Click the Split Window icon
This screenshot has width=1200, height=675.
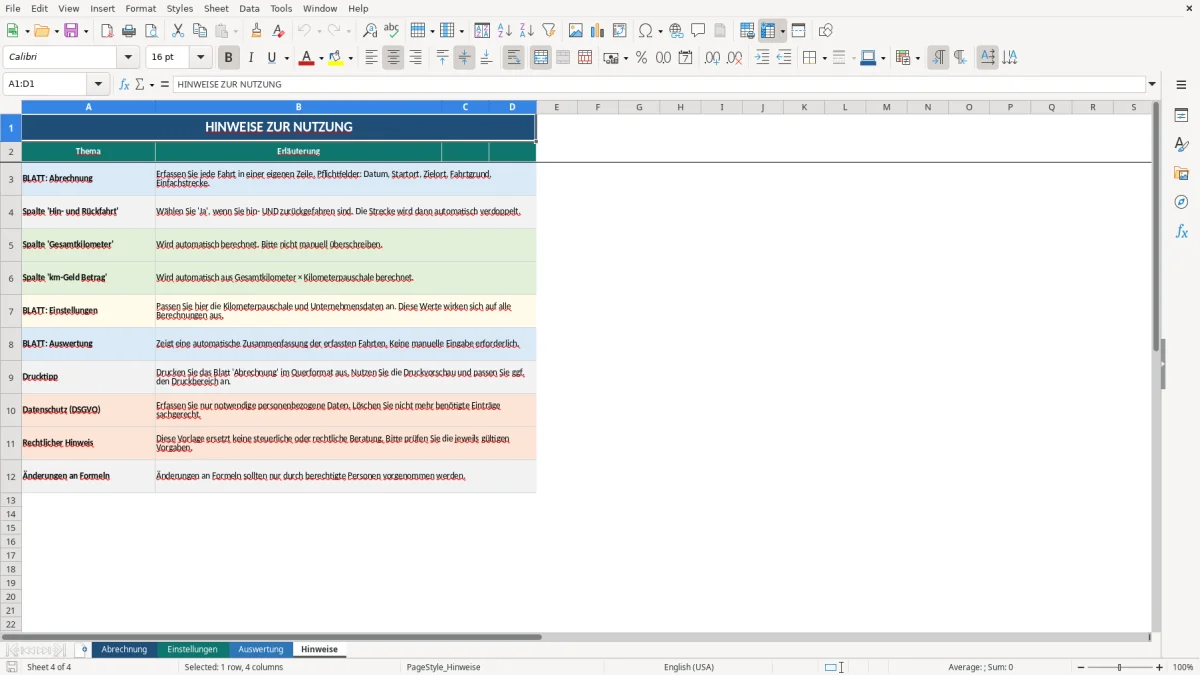click(x=798, y=31)
